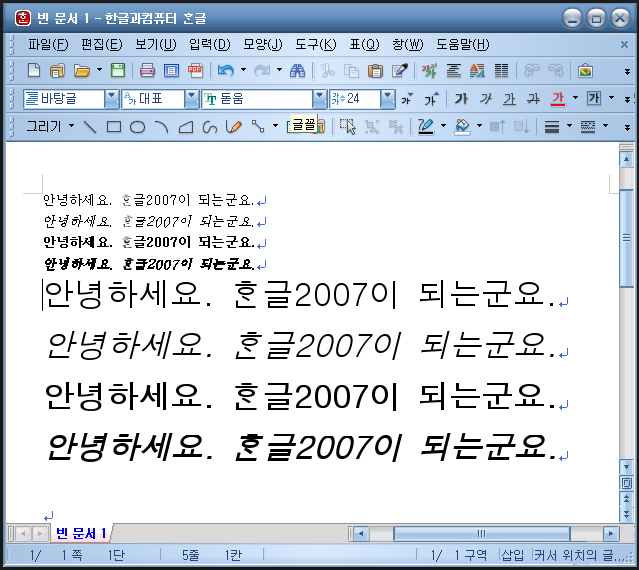Click the line color pen swatch
639x570 pixels.
pyautogui.click(x=426, y=127)
